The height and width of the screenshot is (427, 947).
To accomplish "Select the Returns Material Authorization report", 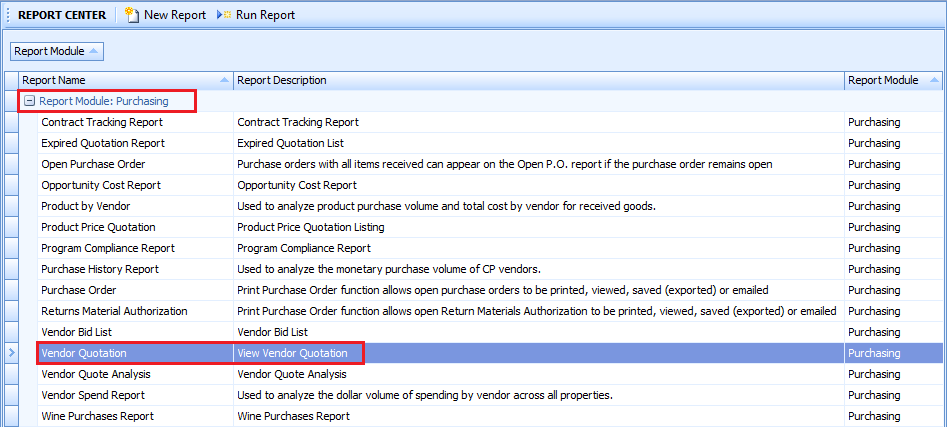I will (x=114, y=311).
